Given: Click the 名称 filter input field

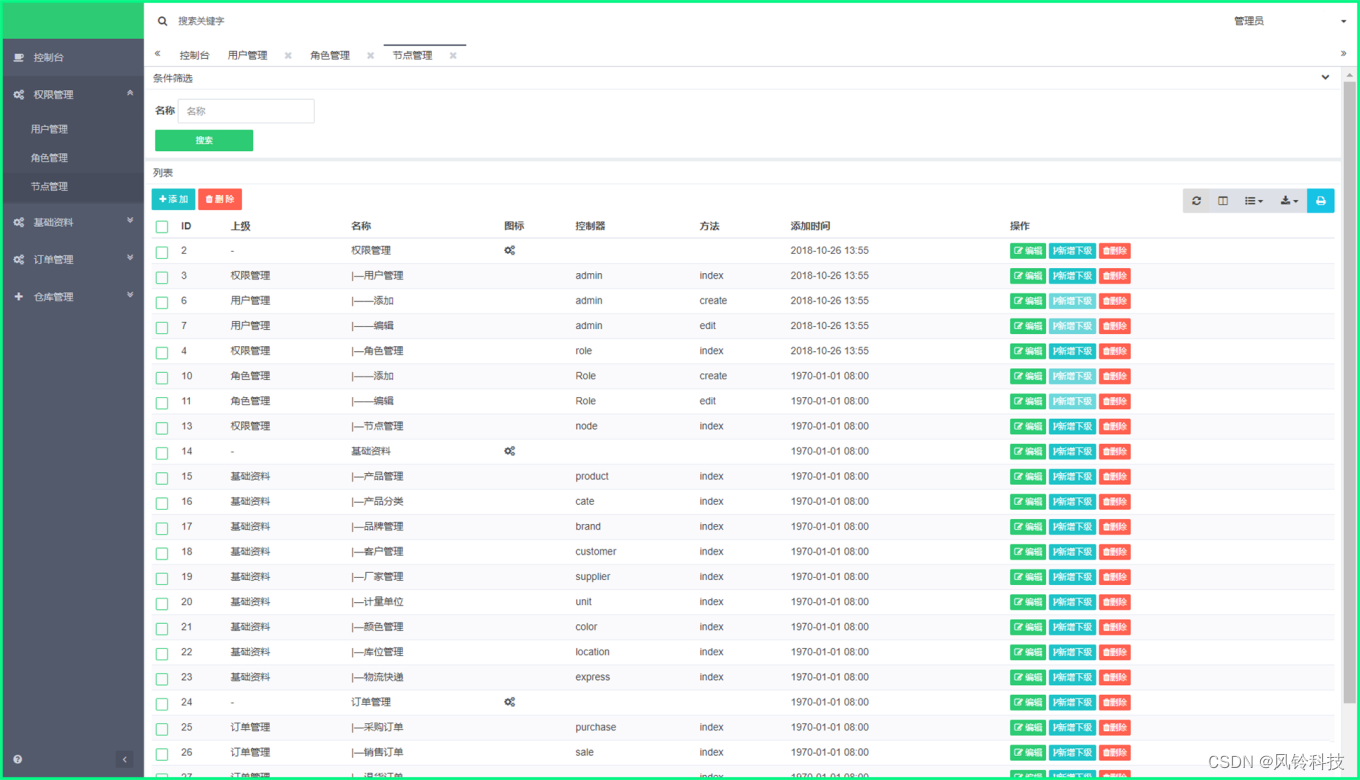Looking at the screenshot, I should pyautogui.click(x=245, y=111).
